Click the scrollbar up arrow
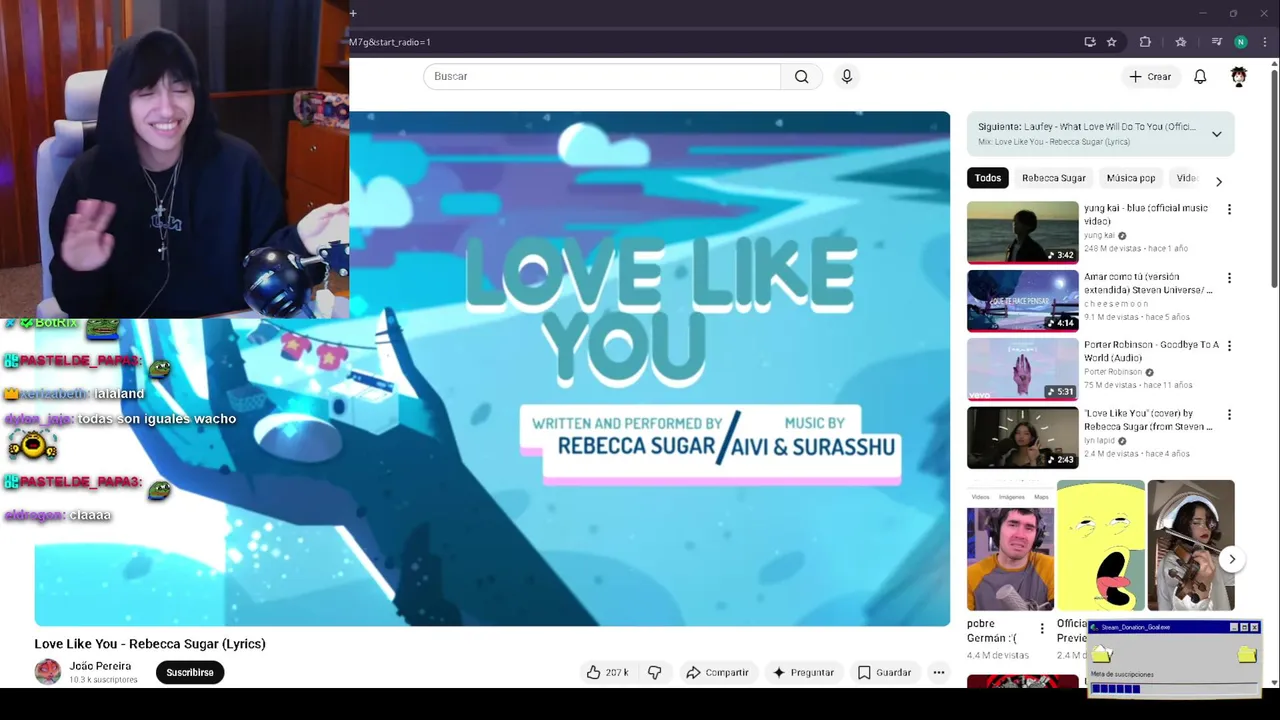The width and height of the screenshot is (1280, 720). click(x=1274, y=64)
